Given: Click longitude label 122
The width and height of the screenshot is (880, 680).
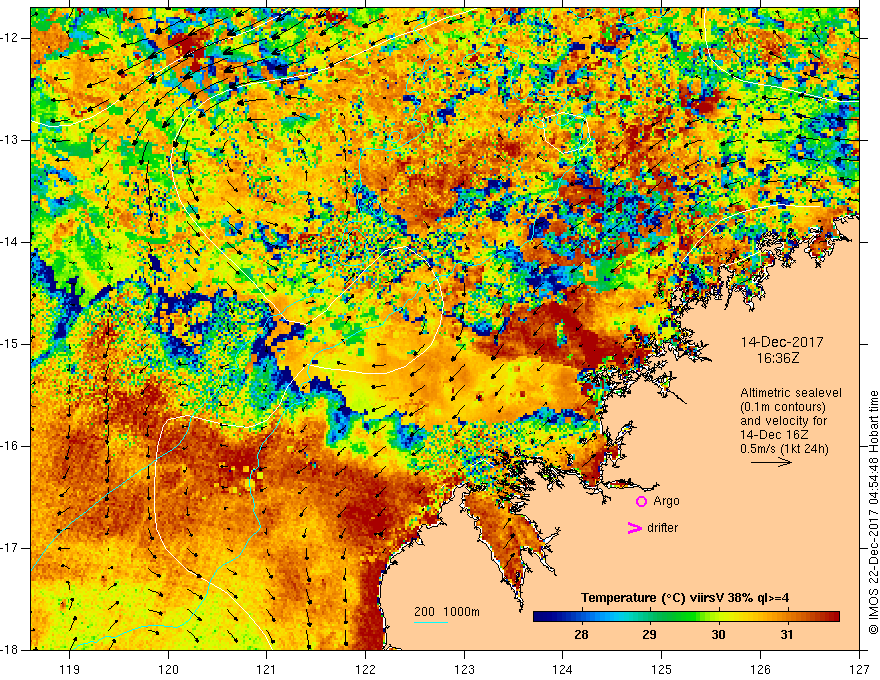Looking at the screenshot, I should [x=365, y=669].
